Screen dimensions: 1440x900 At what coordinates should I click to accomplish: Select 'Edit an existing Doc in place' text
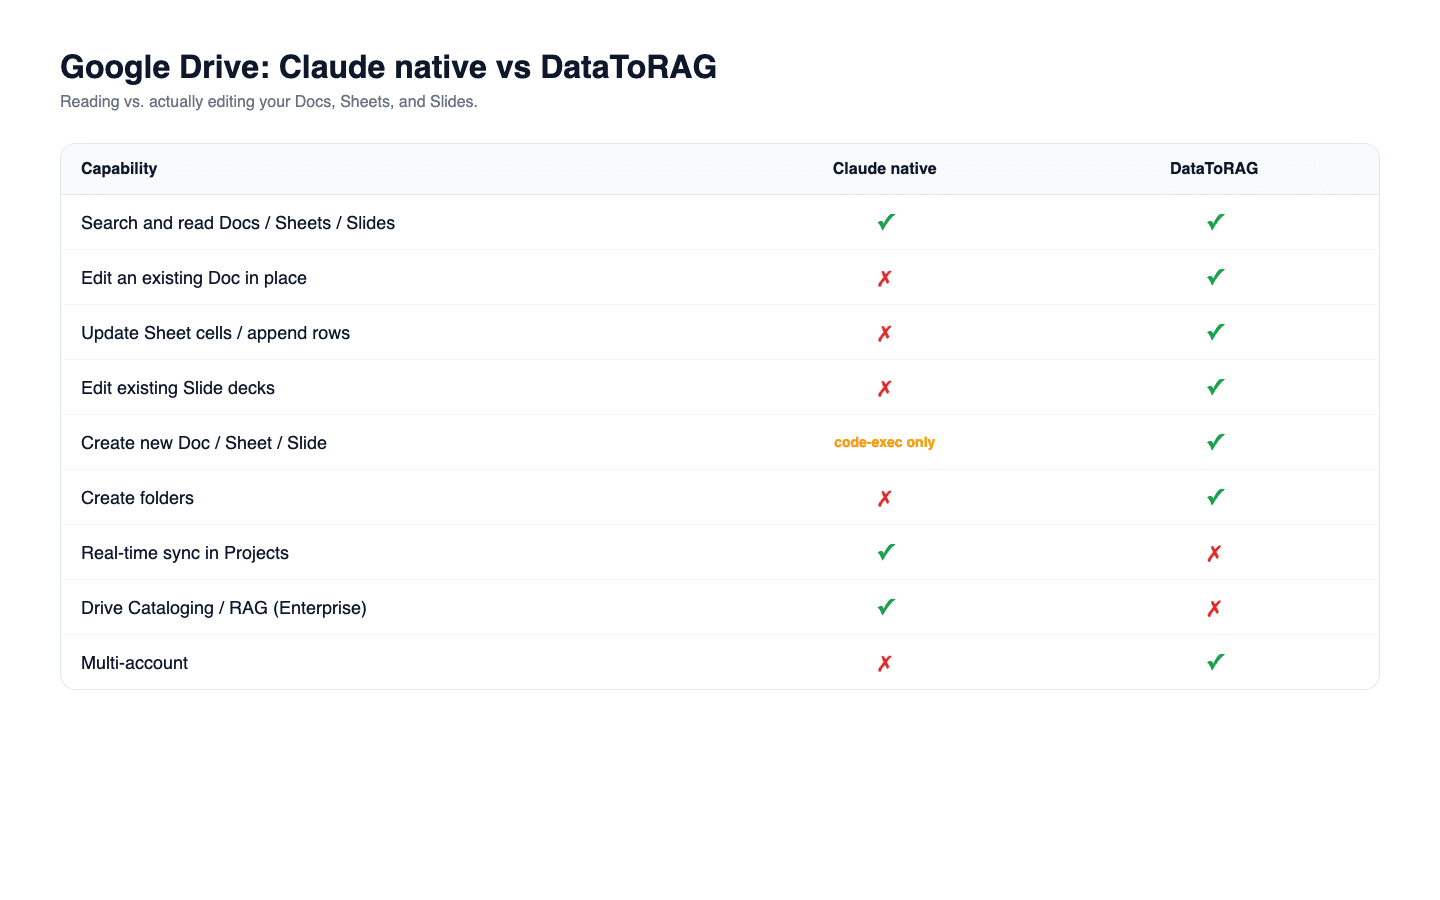point(194,278)
